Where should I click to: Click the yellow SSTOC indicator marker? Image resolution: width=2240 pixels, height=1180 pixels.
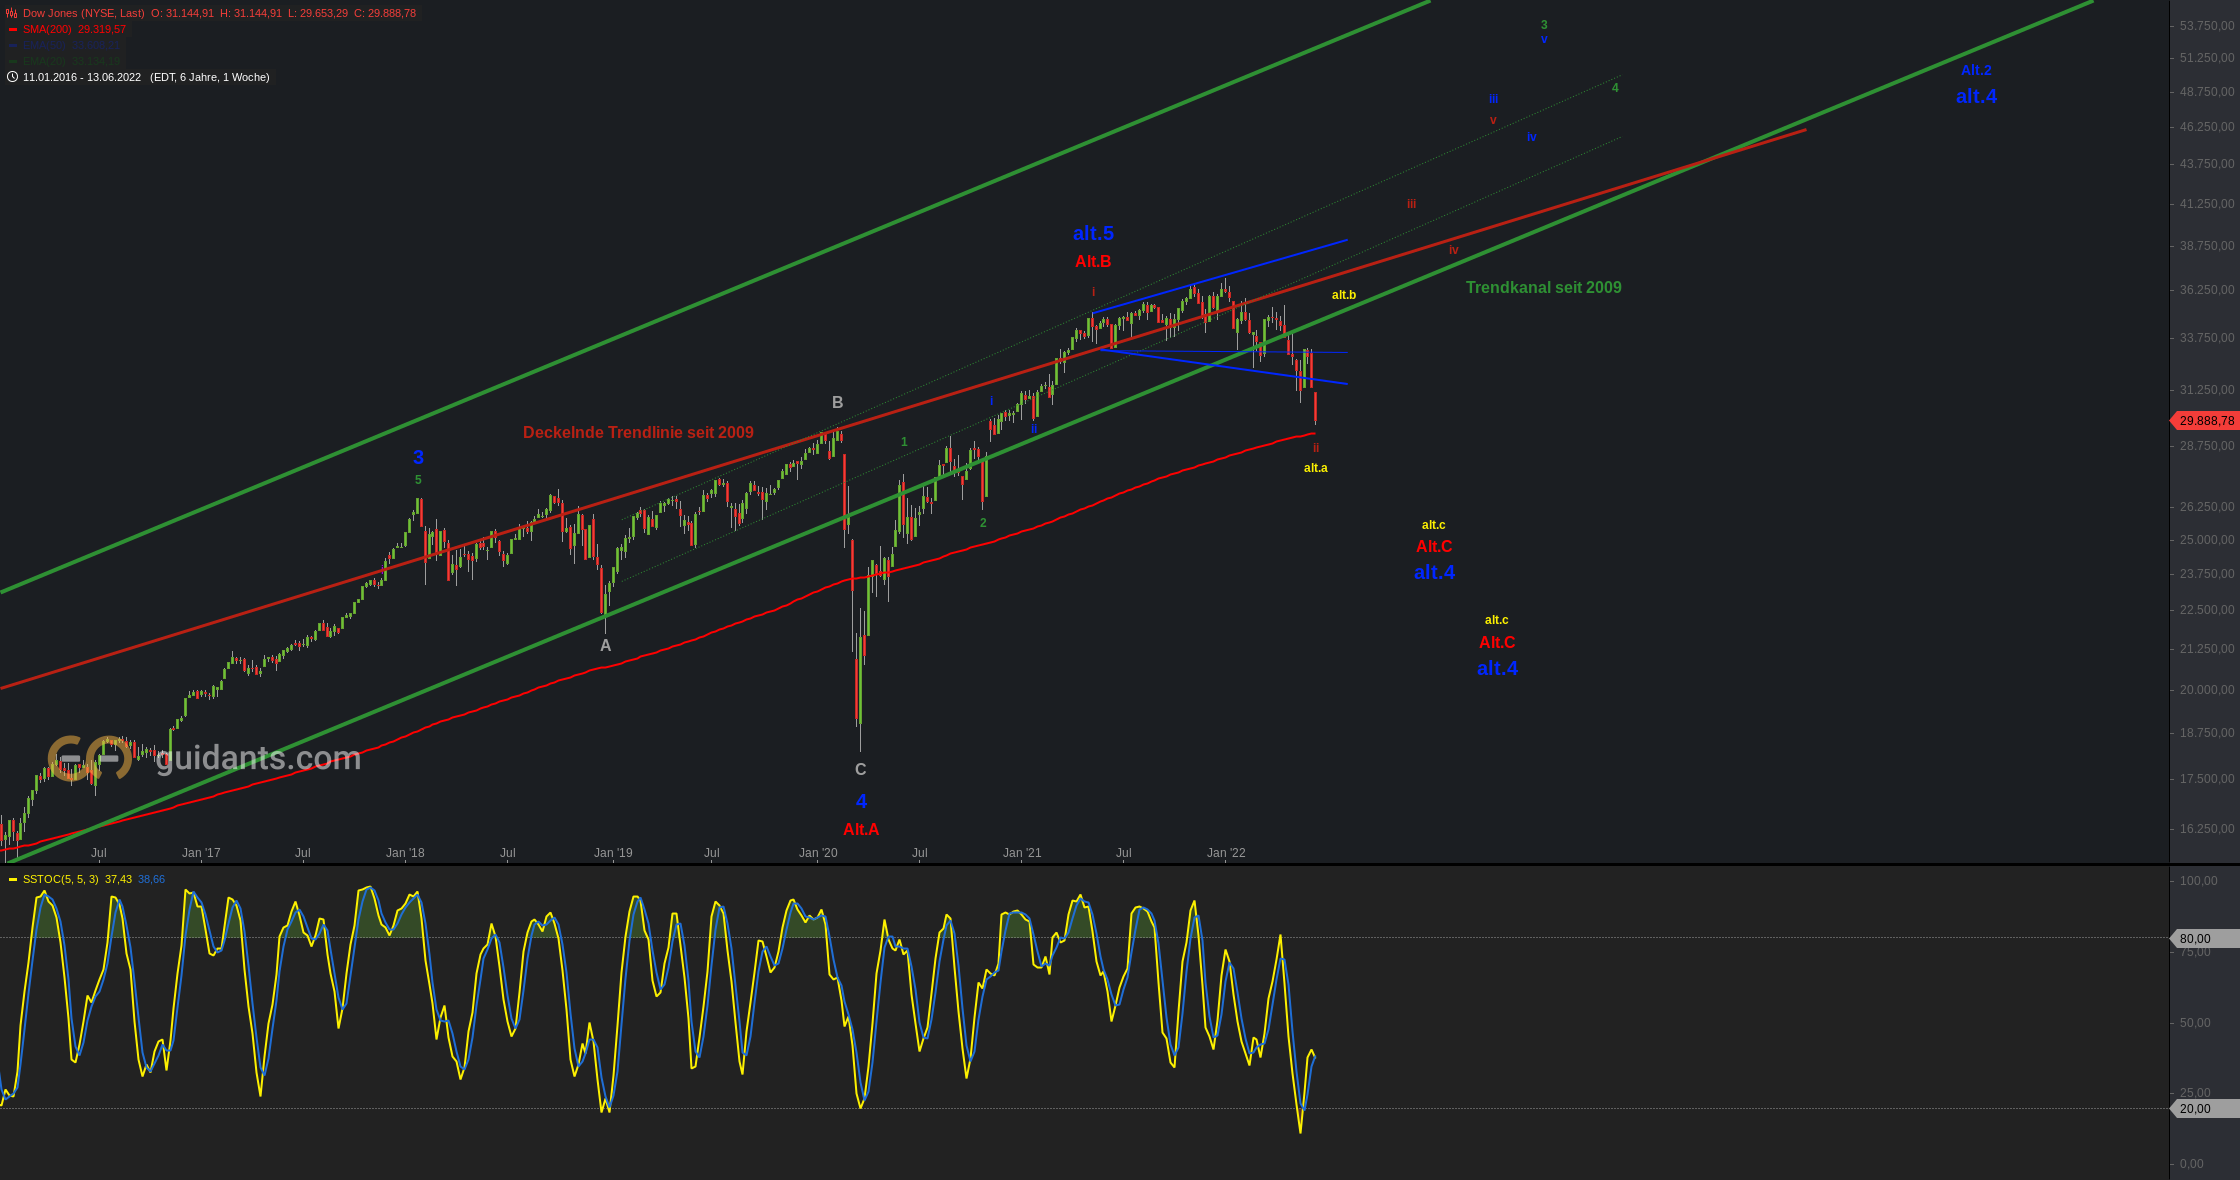pos(13,880)
